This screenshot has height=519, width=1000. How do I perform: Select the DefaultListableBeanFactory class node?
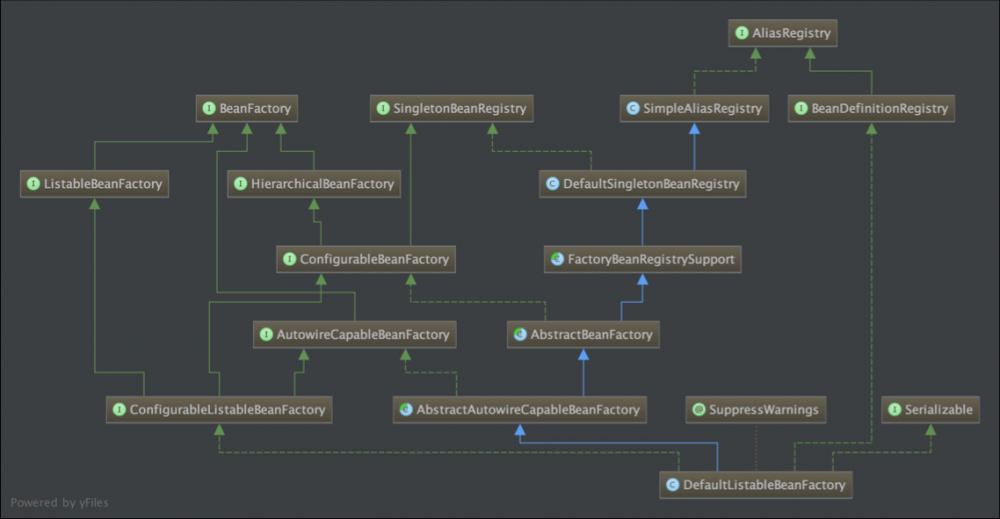click(x=756, y=485)
